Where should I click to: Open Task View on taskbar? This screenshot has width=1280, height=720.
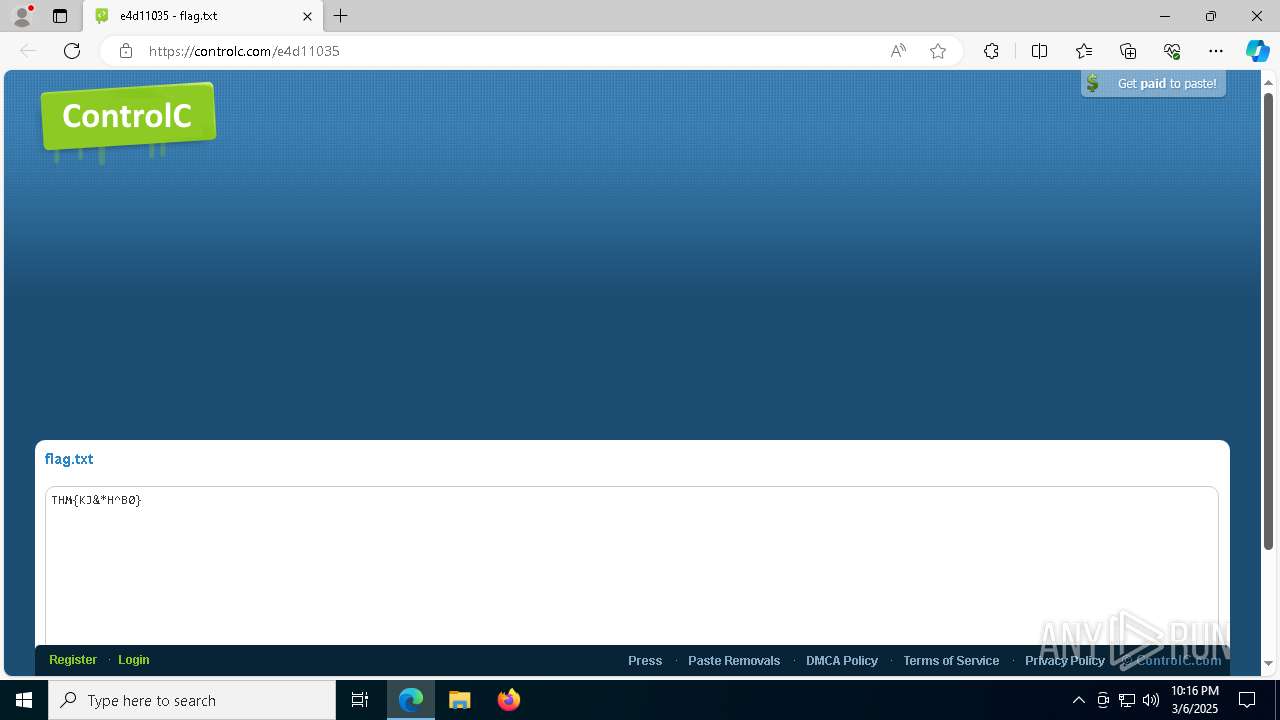[360, 700]
